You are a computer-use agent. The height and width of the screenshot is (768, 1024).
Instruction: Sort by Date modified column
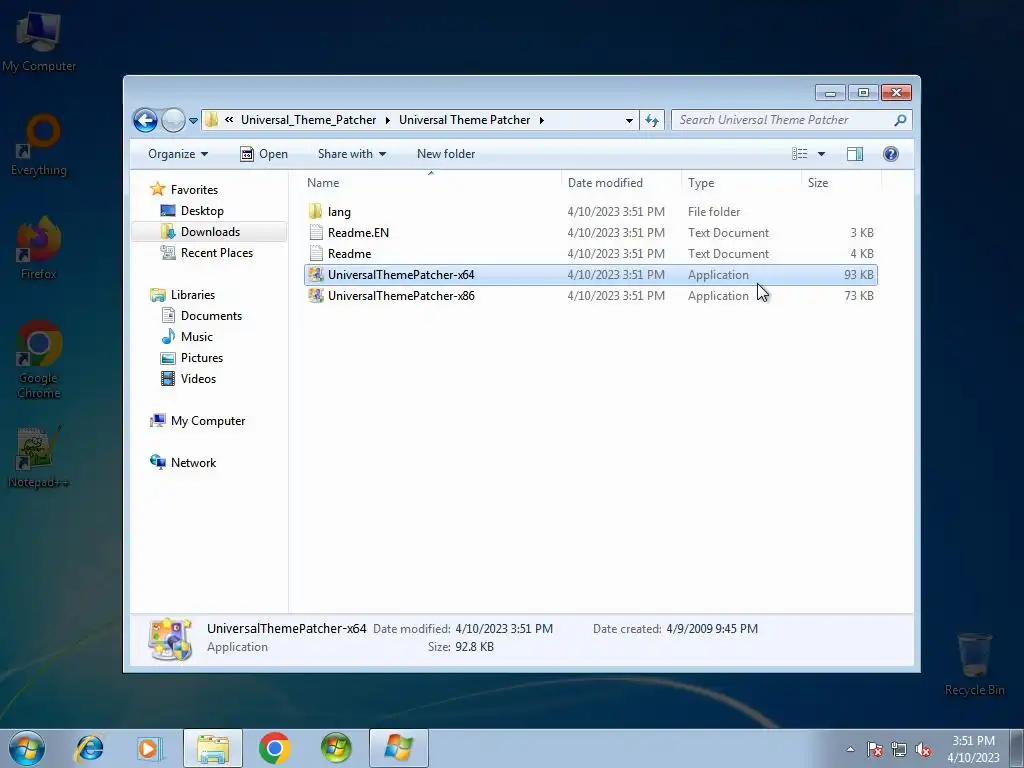(621, 183)
